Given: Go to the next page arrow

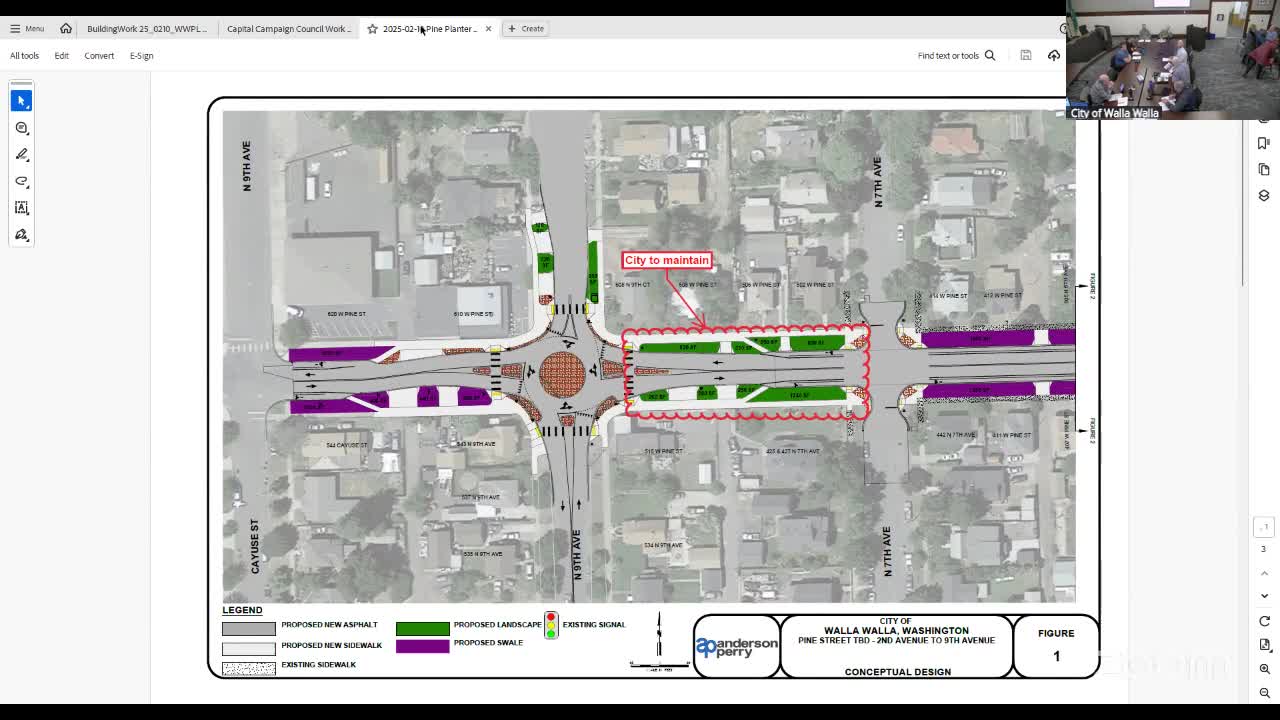Looking at the screenshot, I should pos(1264,596).
